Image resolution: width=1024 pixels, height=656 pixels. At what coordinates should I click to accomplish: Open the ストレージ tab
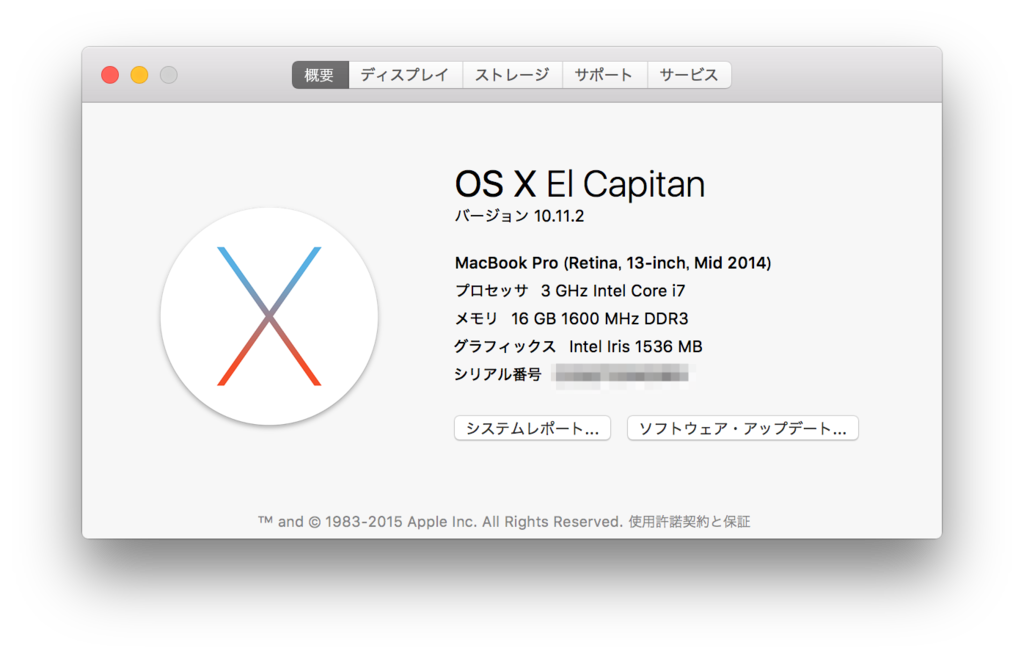coord(513,75)
